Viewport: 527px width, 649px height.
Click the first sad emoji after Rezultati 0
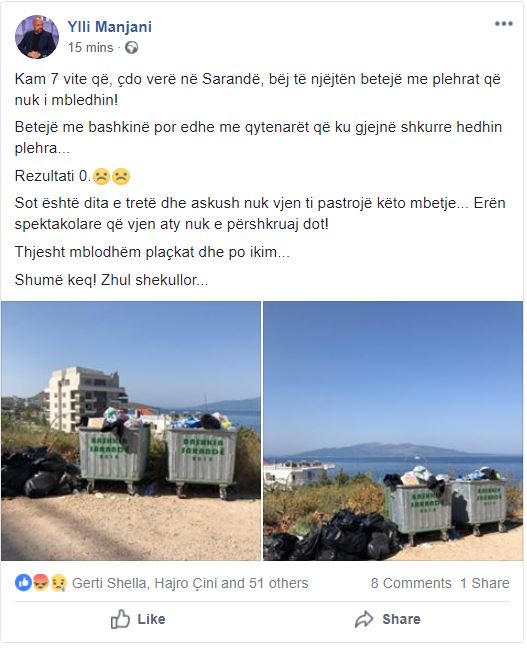click(101, 176)
